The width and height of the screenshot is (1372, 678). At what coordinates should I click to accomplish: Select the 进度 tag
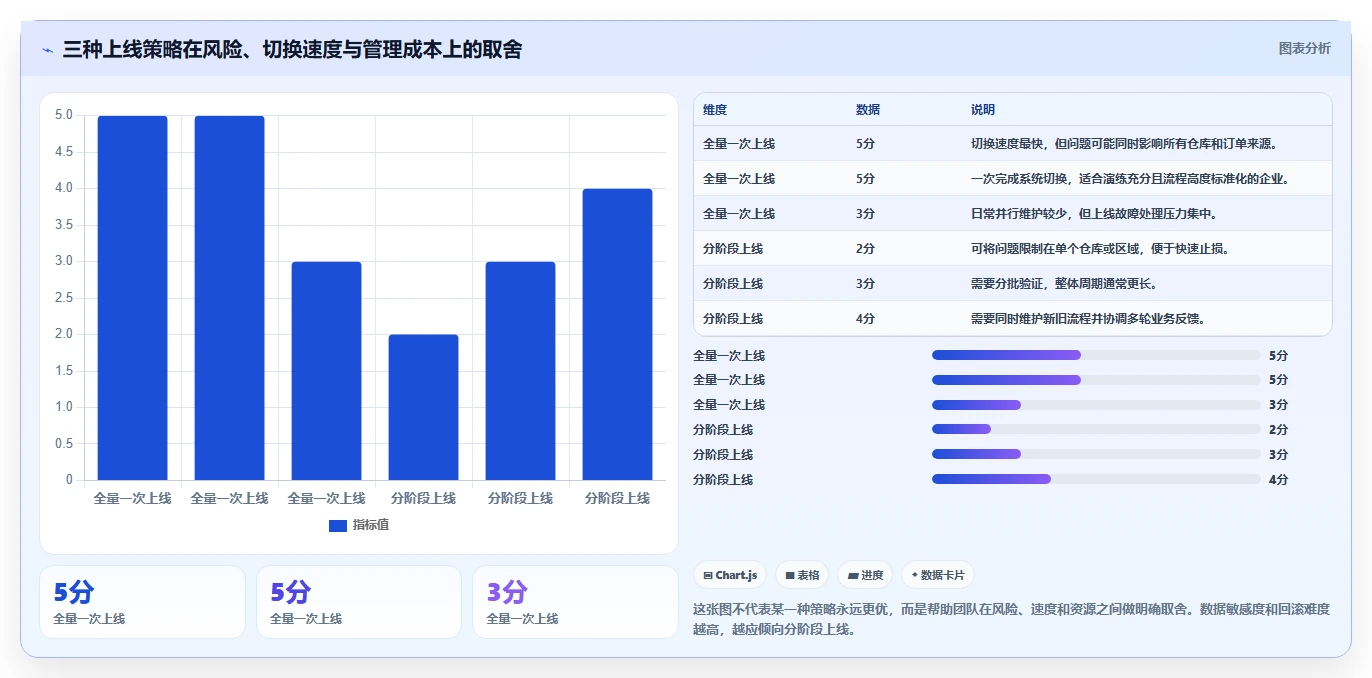[865, 575]
